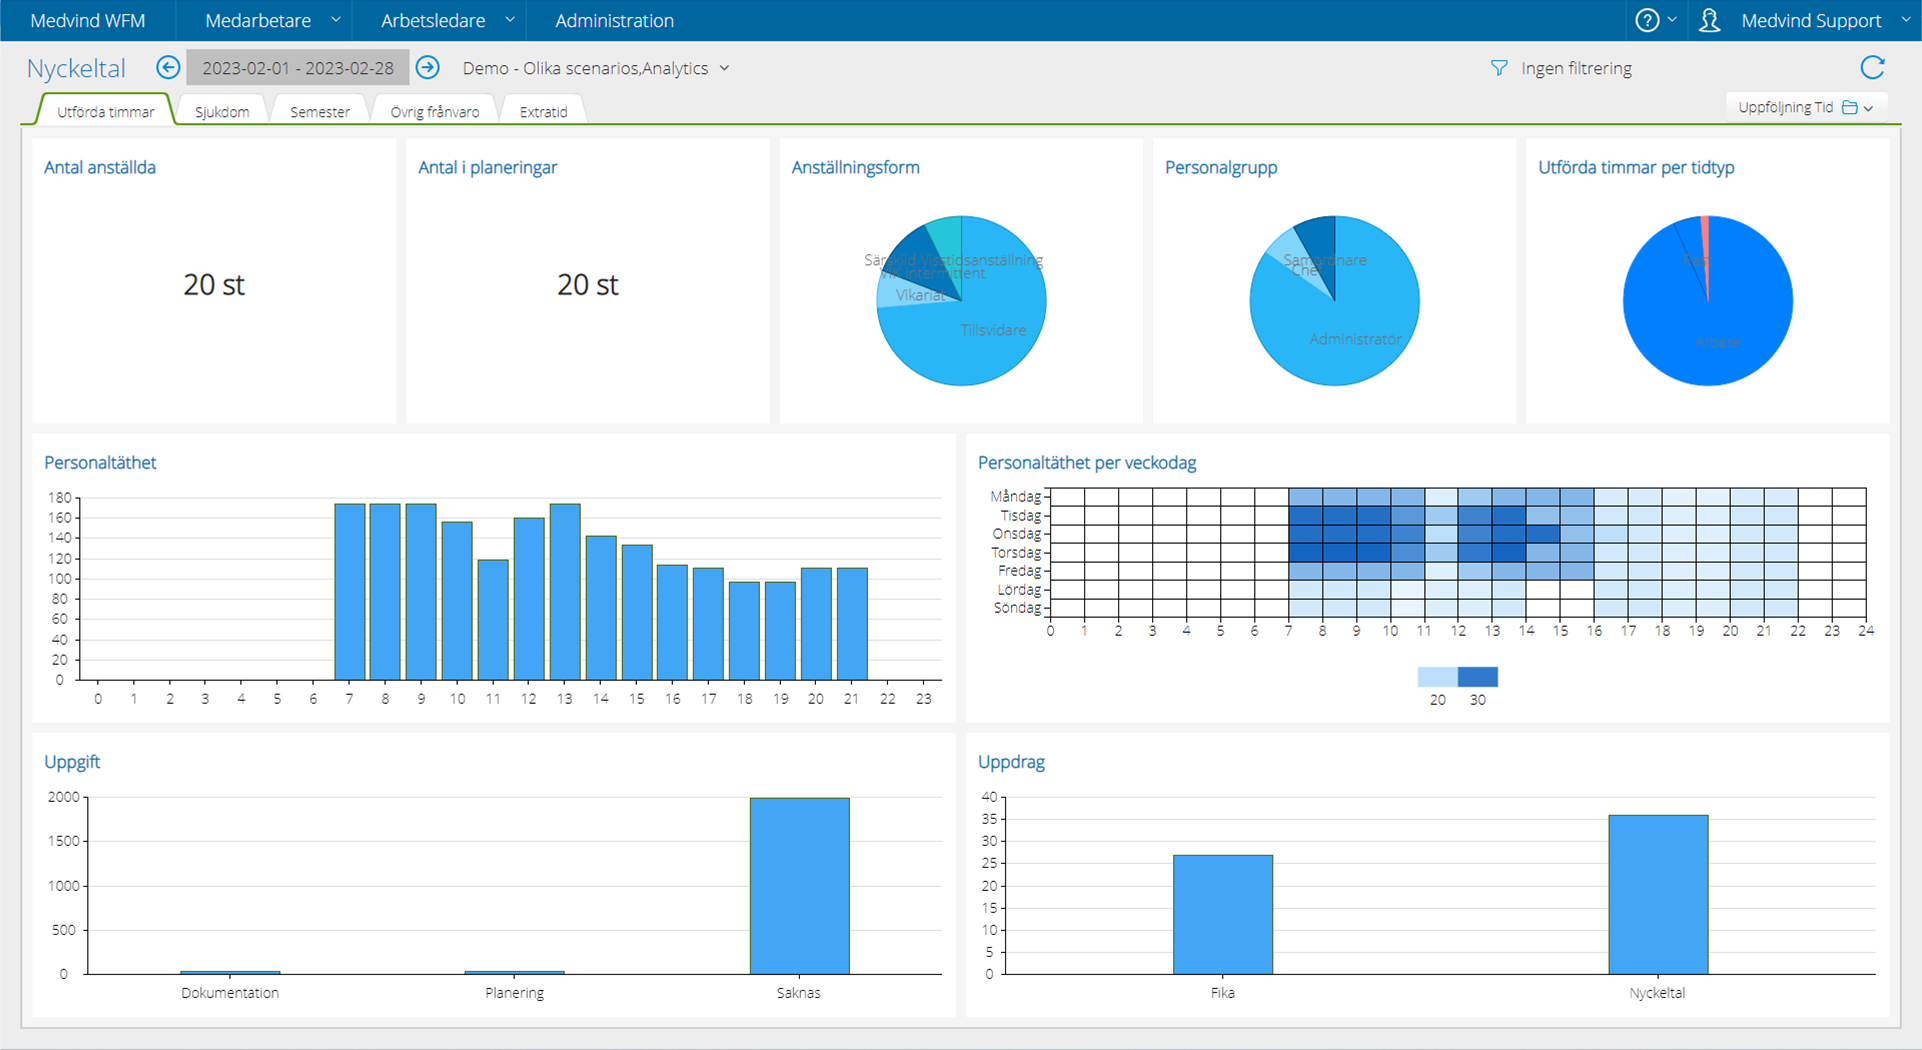Image resolution: width=1922 pixels, height=1050 pixels.
Task: Click the Uppdrag chart heading
Action: (x=1011, y=761)
